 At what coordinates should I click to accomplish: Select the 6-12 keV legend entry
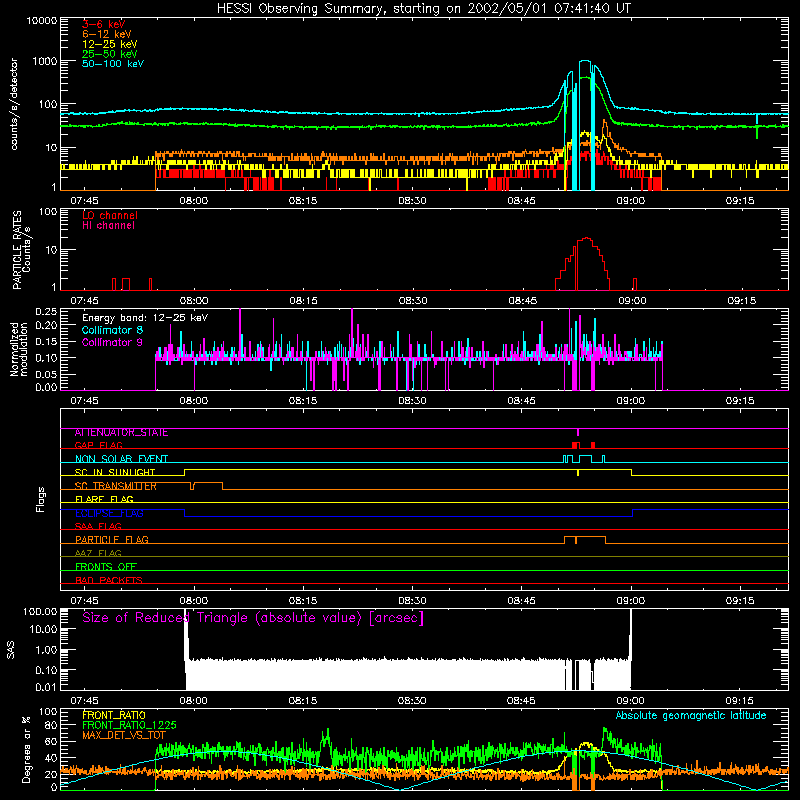coord(107,34)
